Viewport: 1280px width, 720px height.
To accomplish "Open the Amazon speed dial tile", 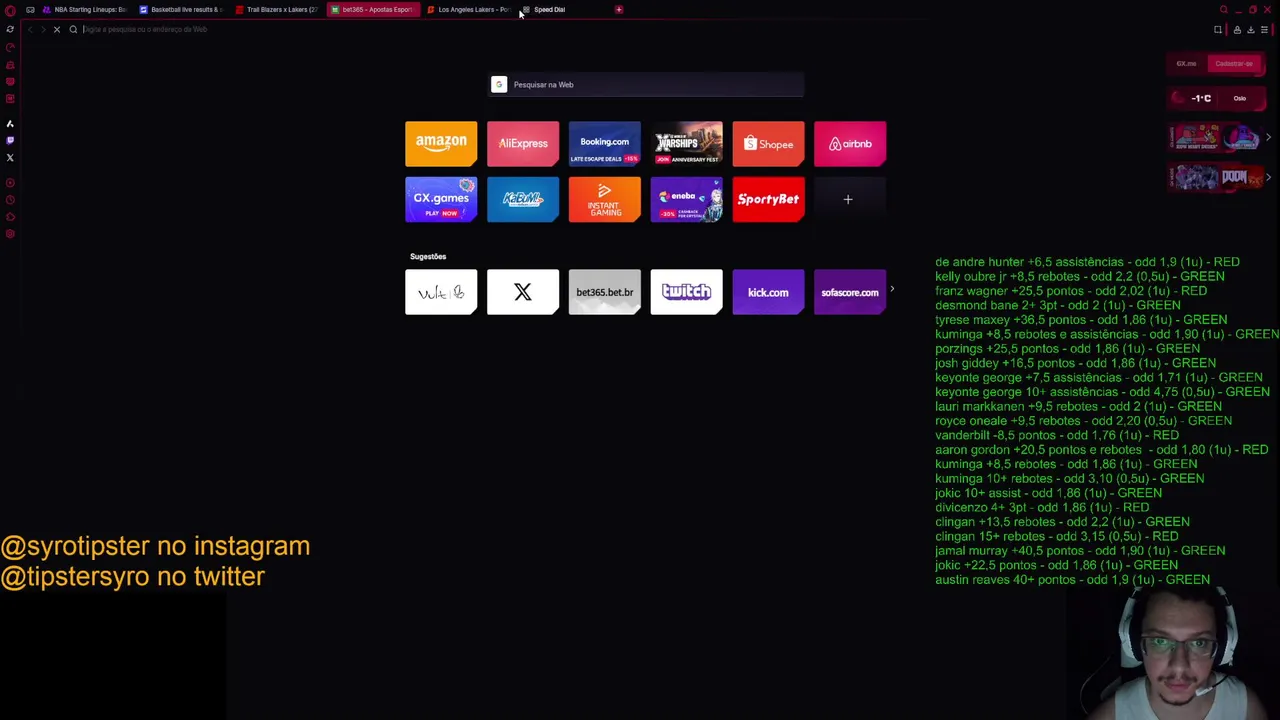I will (x=441, y=144).
